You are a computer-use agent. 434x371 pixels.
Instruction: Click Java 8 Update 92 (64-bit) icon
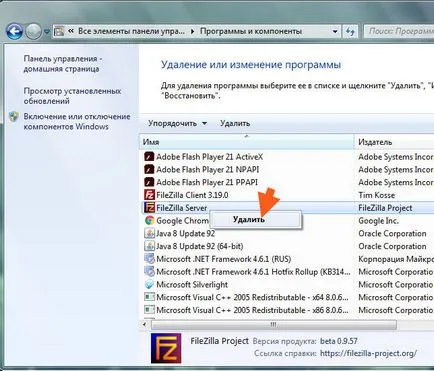[x=149, y=246]
